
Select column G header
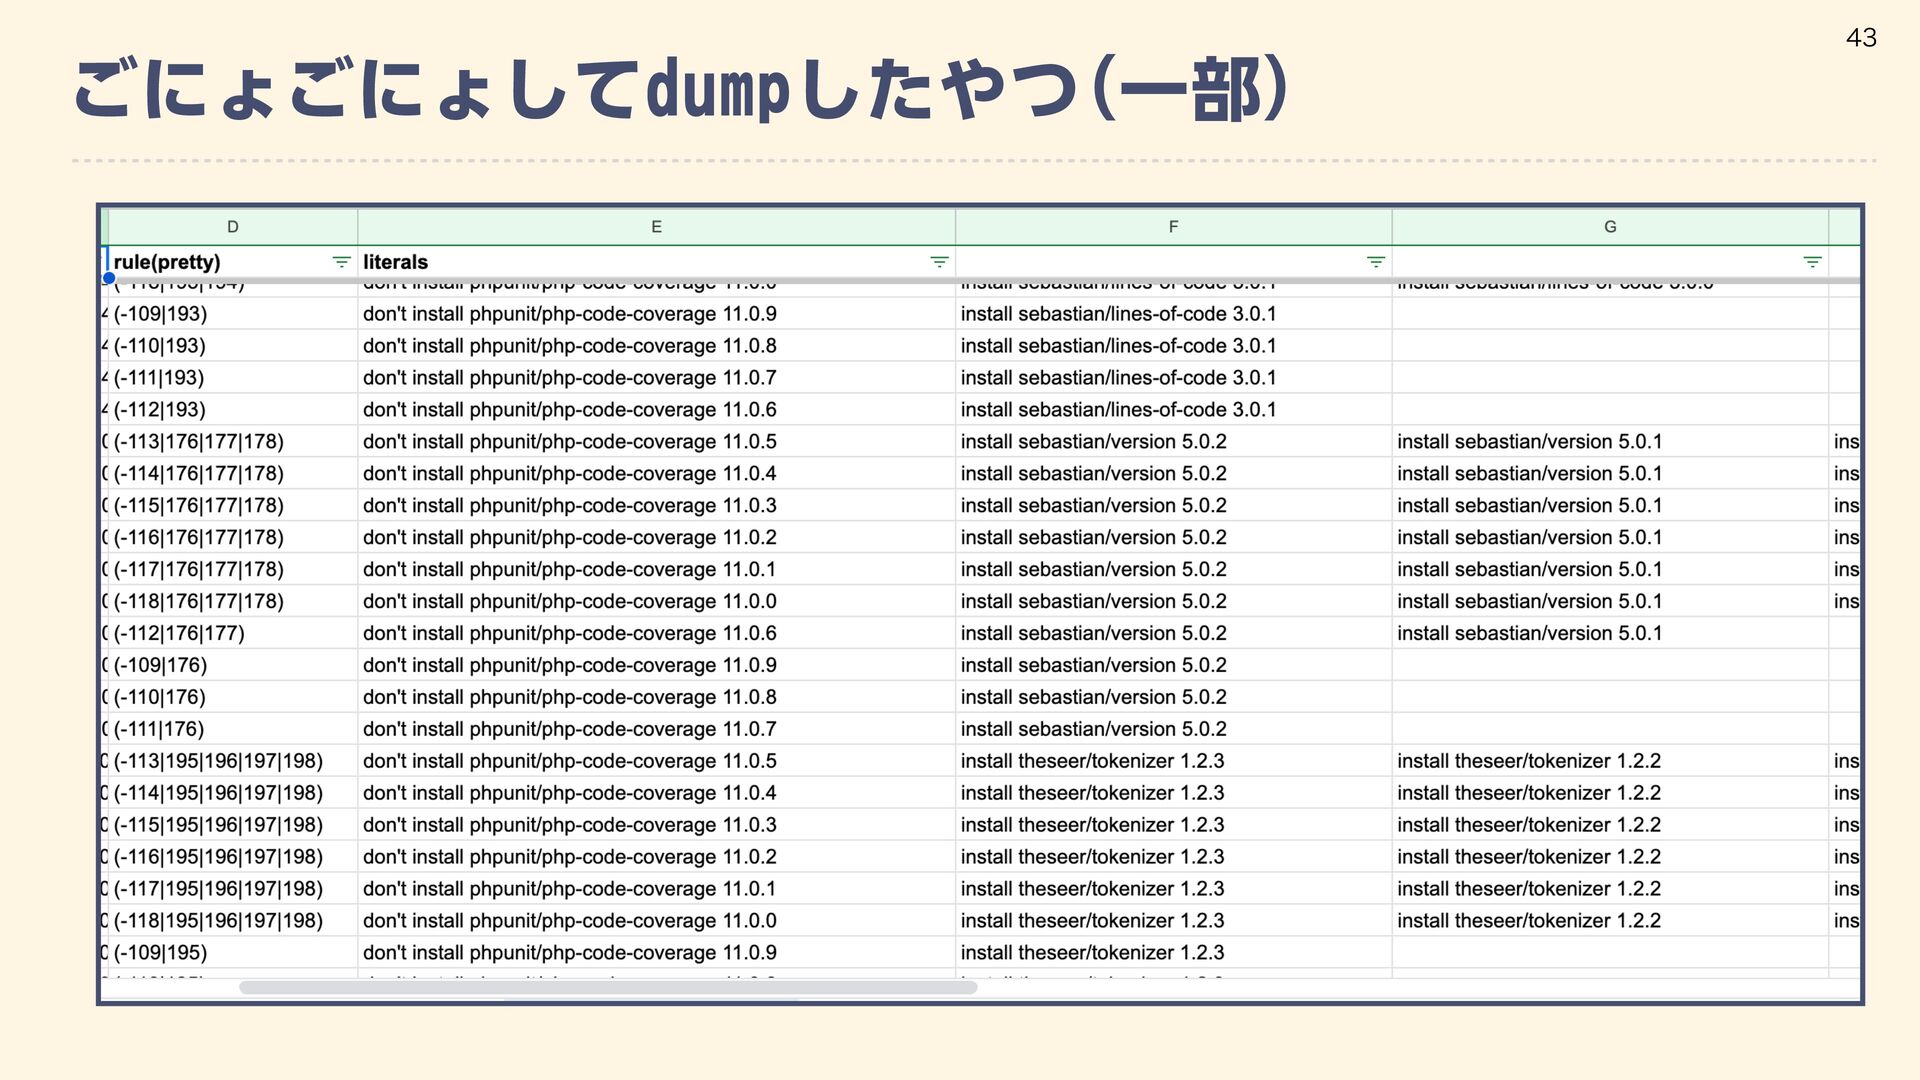coord(1610,227)
